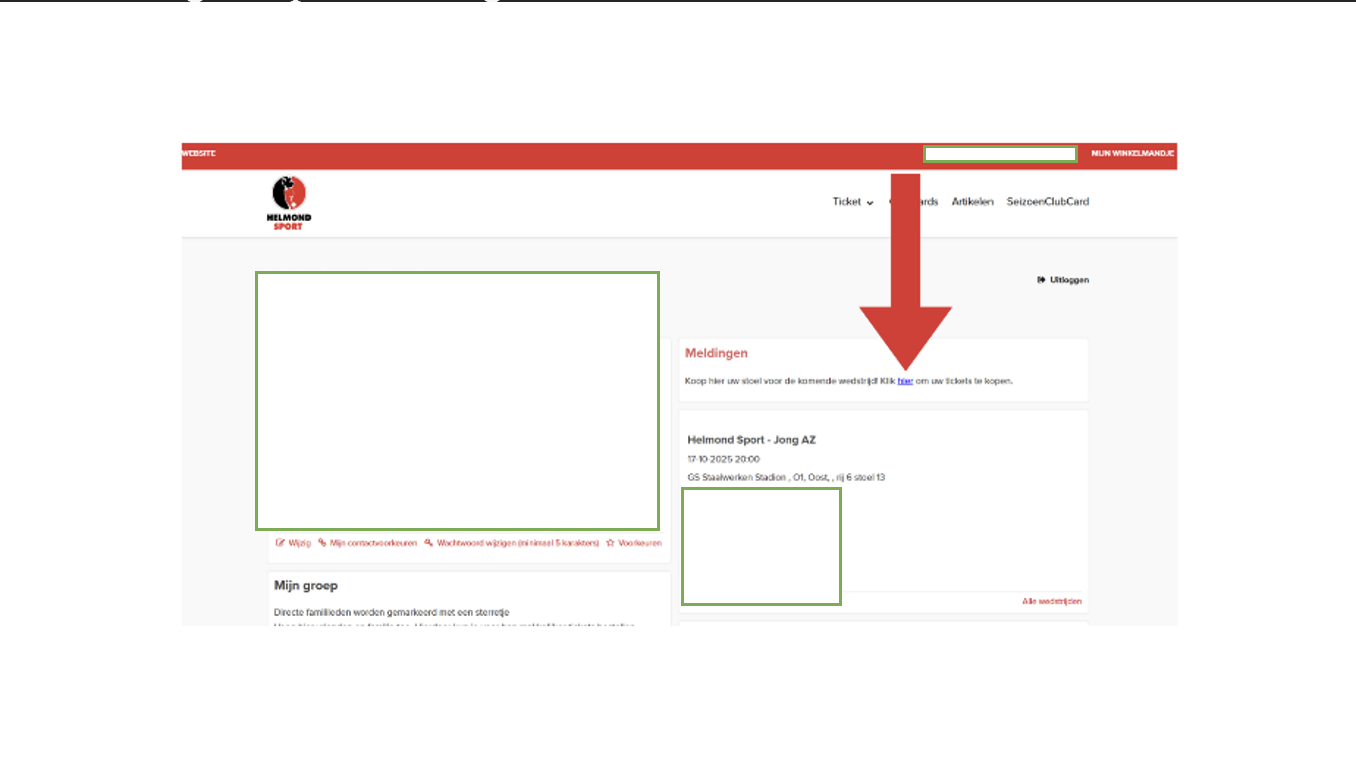1356x766 pixels.
Task: Open Mijn Winkelmandje shopping cart
Action: [x=1132, y=154]
